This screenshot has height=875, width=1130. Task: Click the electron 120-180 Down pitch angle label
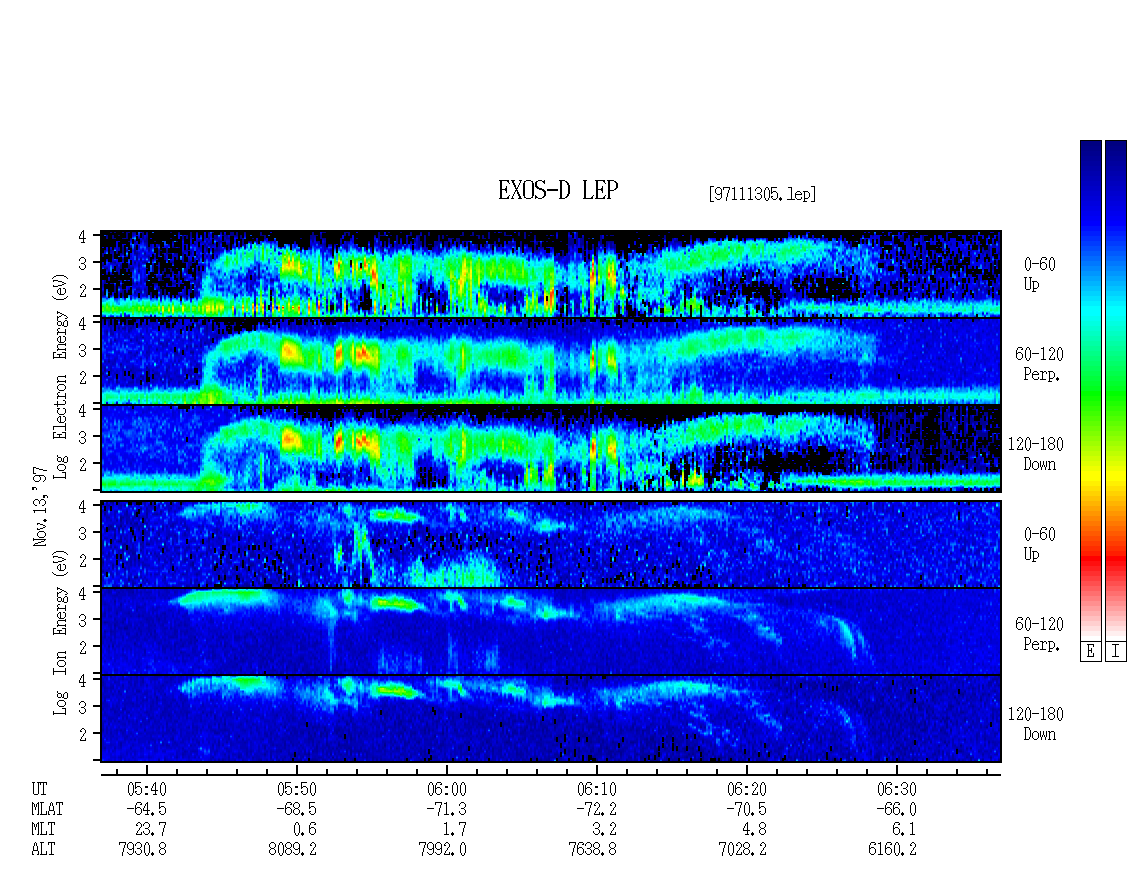tap(1036, 454)
